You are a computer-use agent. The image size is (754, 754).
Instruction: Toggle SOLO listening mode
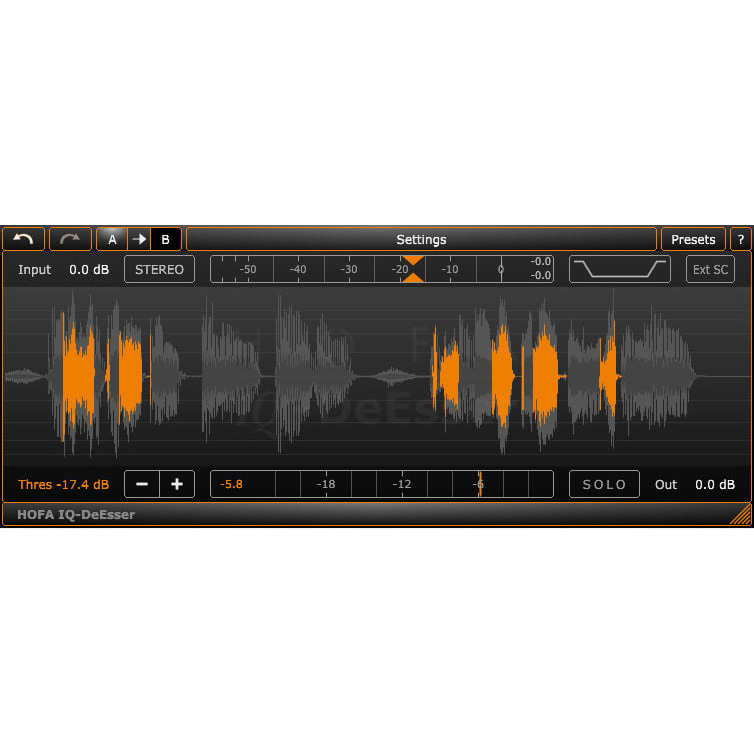tap(604, 484)
